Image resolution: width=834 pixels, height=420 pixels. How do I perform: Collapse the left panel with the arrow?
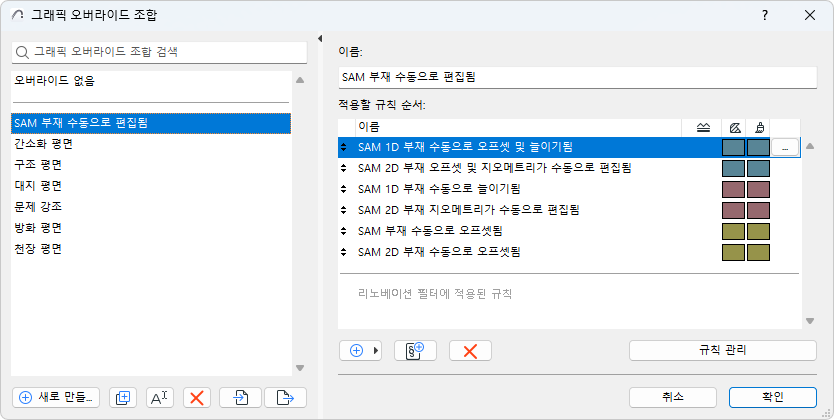320,38
